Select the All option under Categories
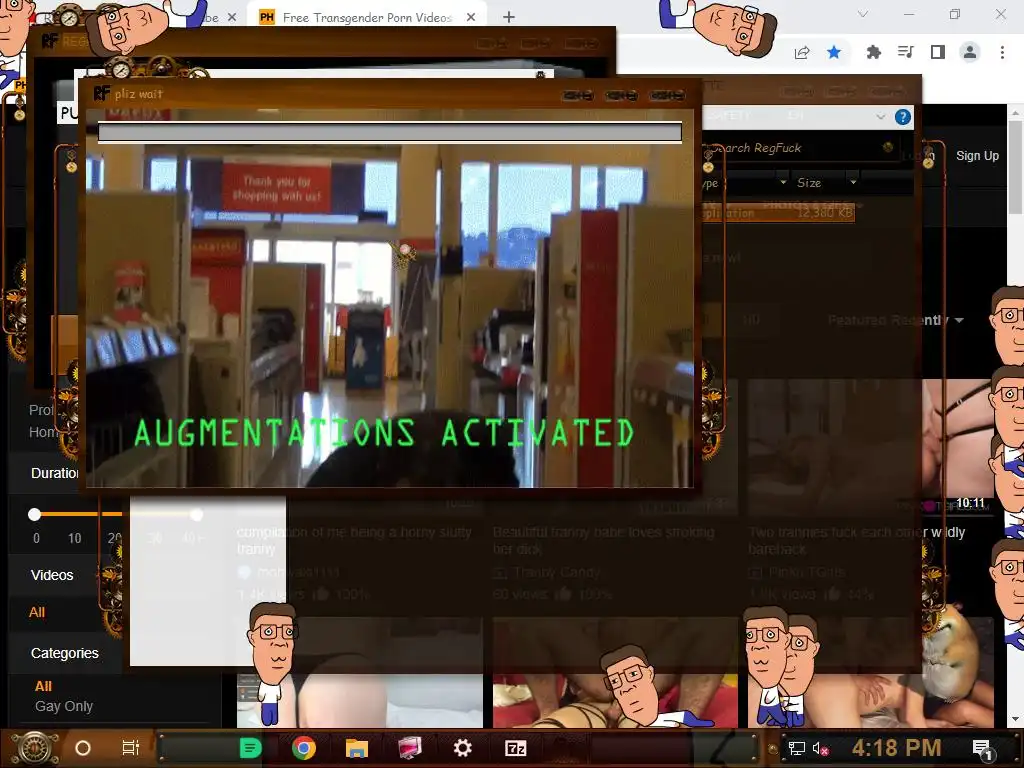The width and height of the screenshot is (1024, 768). (43, 686)
